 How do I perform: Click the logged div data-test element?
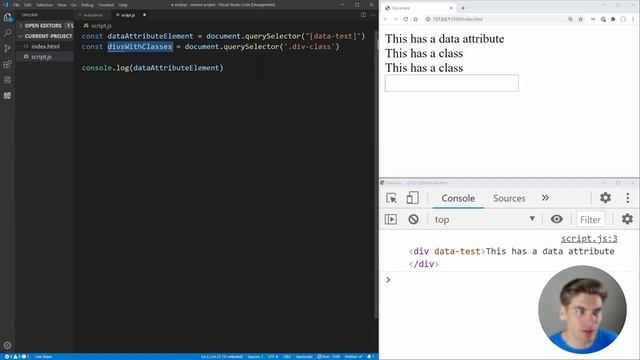(511, 258)
